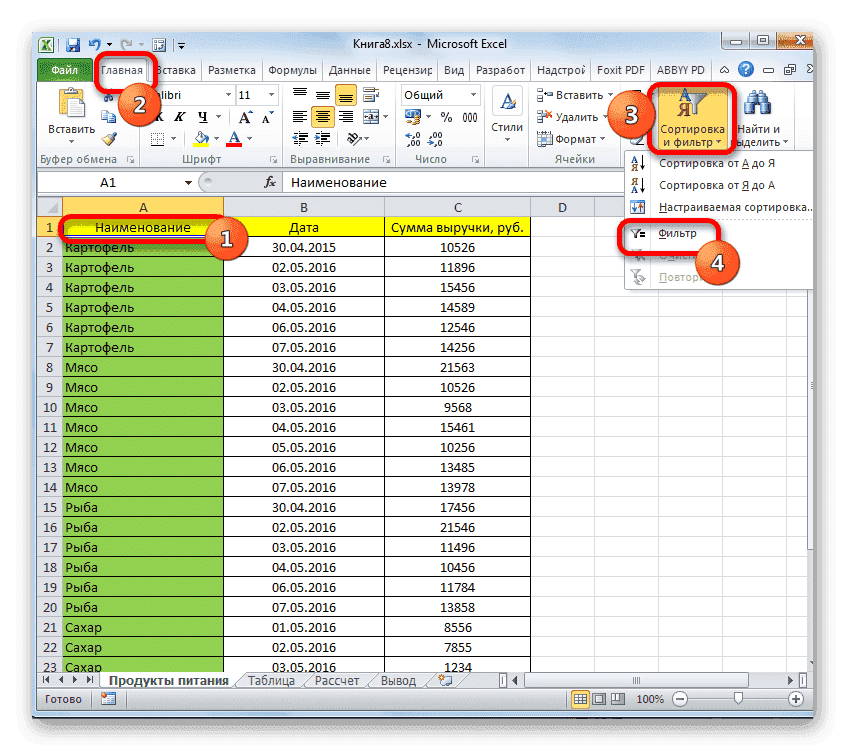Click the Сортировка от А до Я entry icon
This screenshot has height=751, width=863.
pyautogui.click(x=640, y=164)
